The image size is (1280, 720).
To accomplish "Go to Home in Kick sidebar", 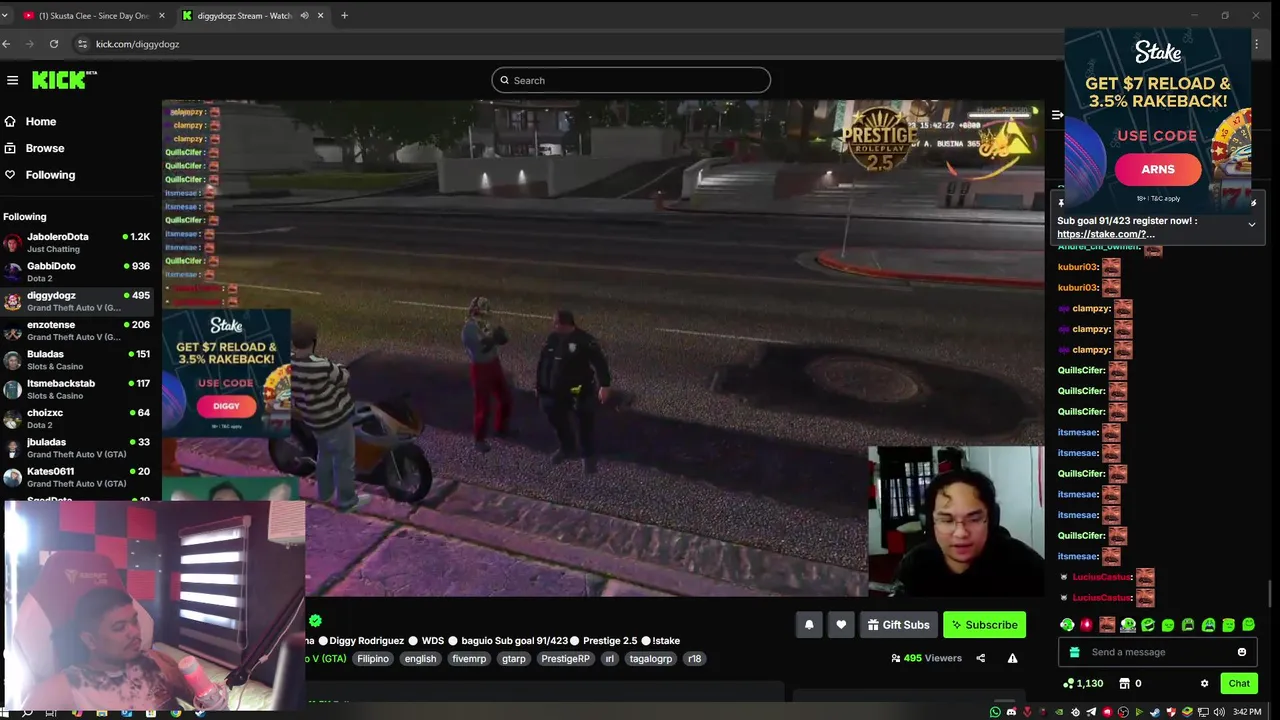I will (41, 121).
